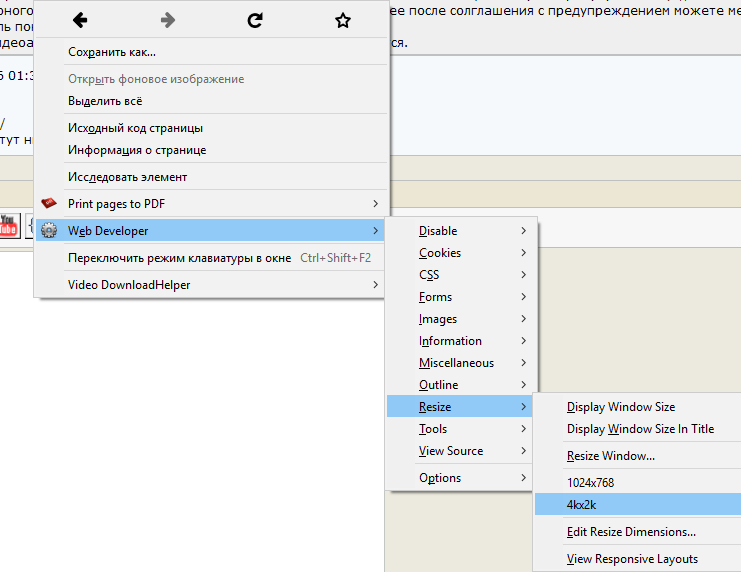The image size is (741, 572).
Task: Click the Print pages to PDF icon
Action: [x=49, y=204]
